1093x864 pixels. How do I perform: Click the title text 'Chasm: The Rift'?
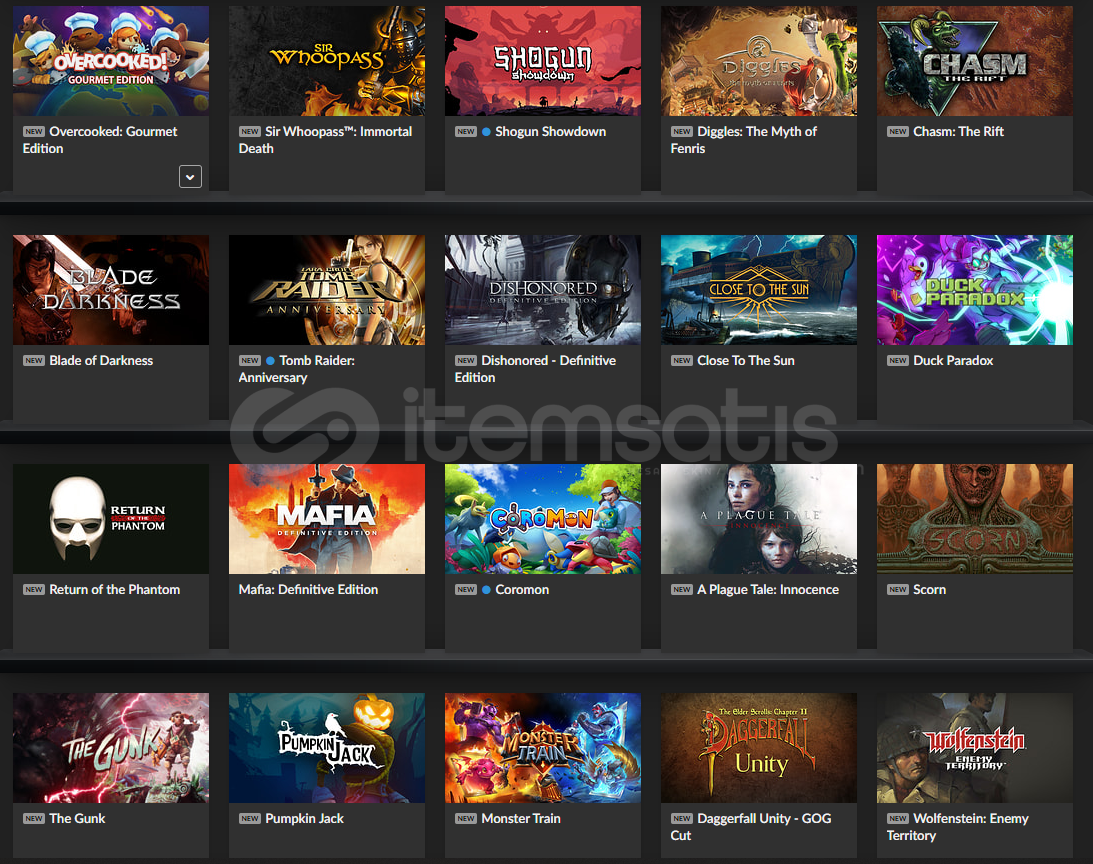[x=958, y=132]
